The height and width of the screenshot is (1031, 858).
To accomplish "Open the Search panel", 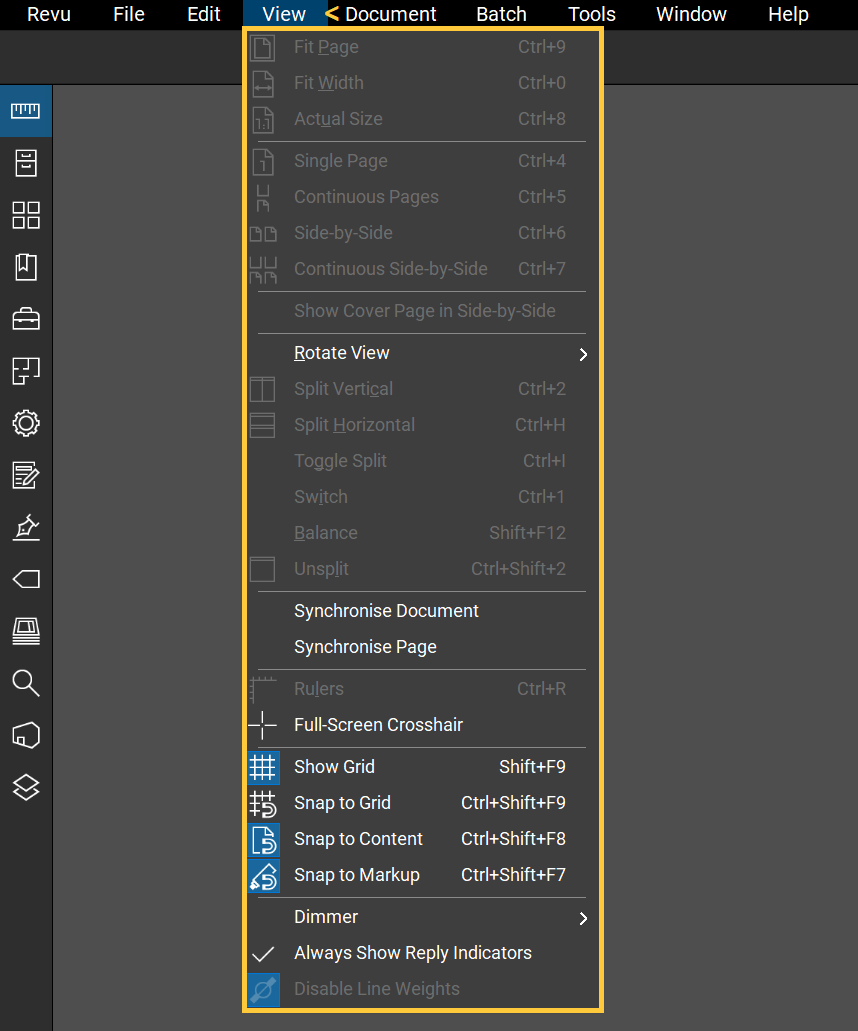I will pyautogui.click(x=25, y=683).
